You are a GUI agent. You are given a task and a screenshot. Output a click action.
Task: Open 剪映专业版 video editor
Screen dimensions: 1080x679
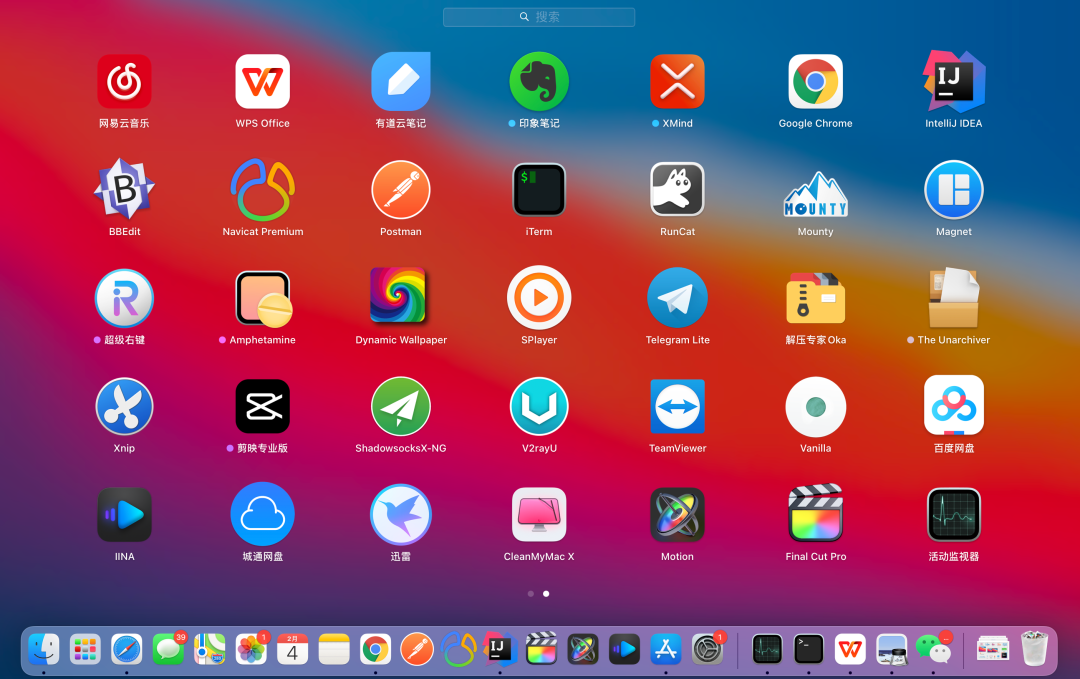(262, 406)
